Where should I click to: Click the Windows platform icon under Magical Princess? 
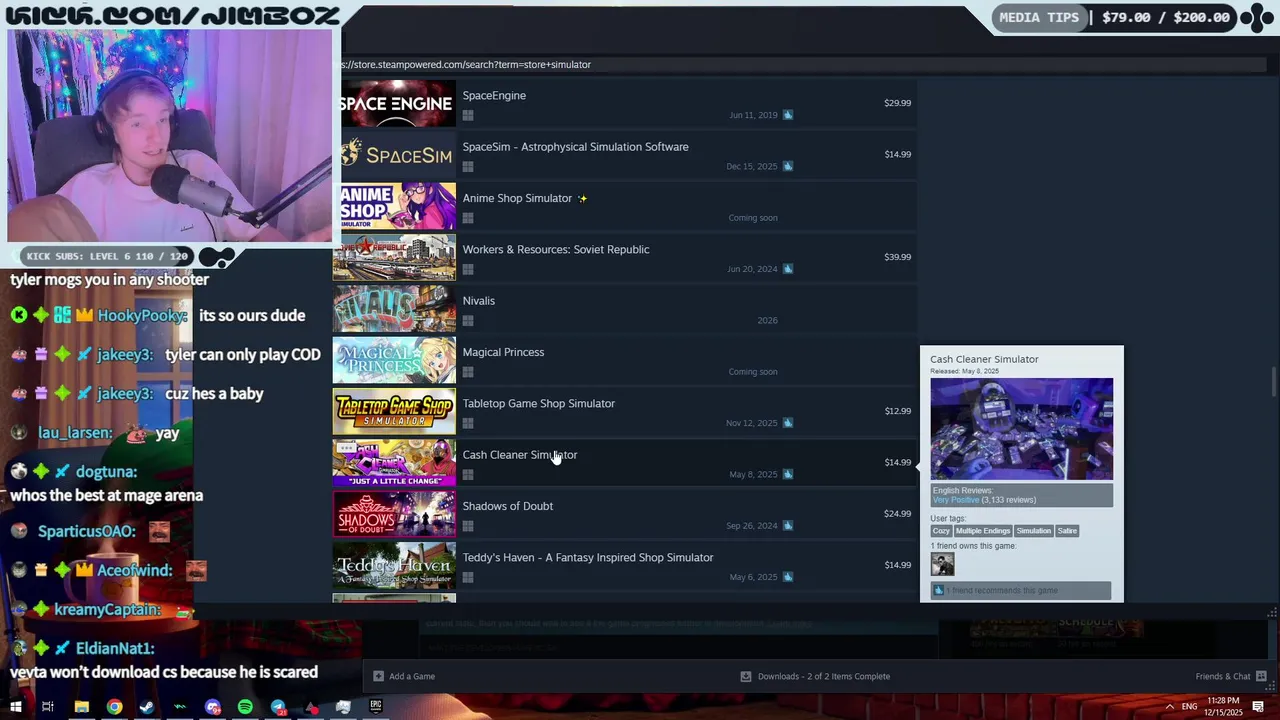point(468,372)
